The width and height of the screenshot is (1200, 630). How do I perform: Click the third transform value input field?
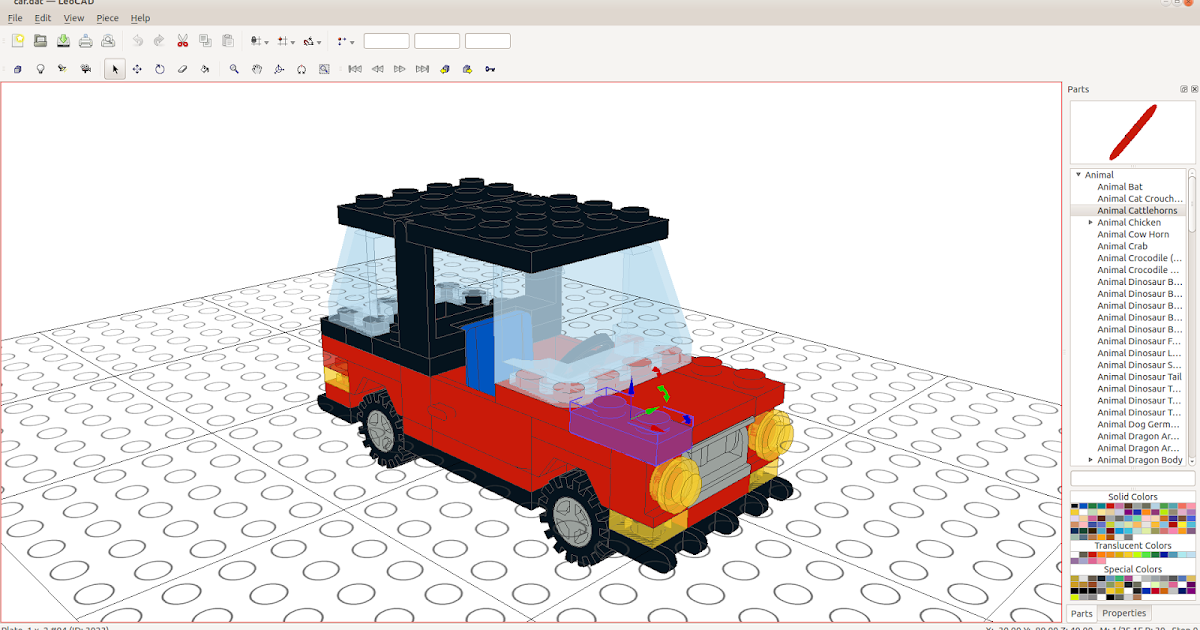(x=488, y=41)
